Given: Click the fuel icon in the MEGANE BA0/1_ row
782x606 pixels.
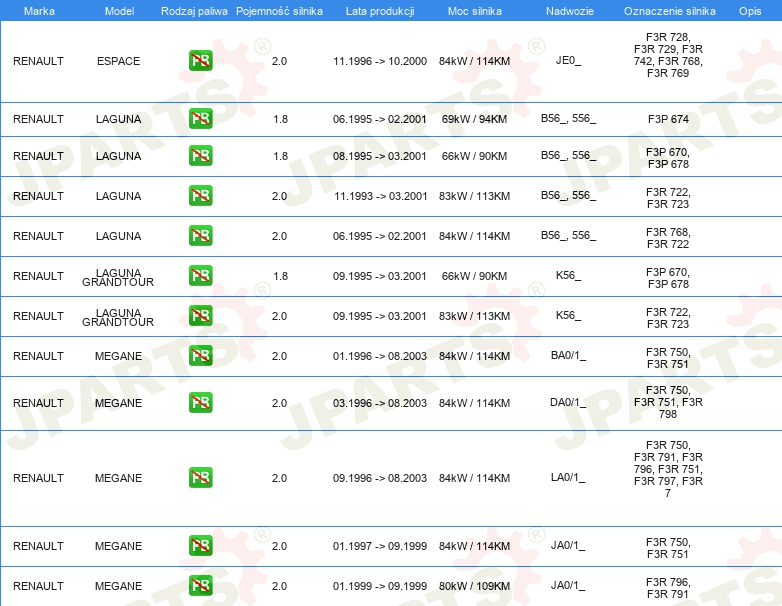Looking at the screenshot, I should (x=200, y=356).
